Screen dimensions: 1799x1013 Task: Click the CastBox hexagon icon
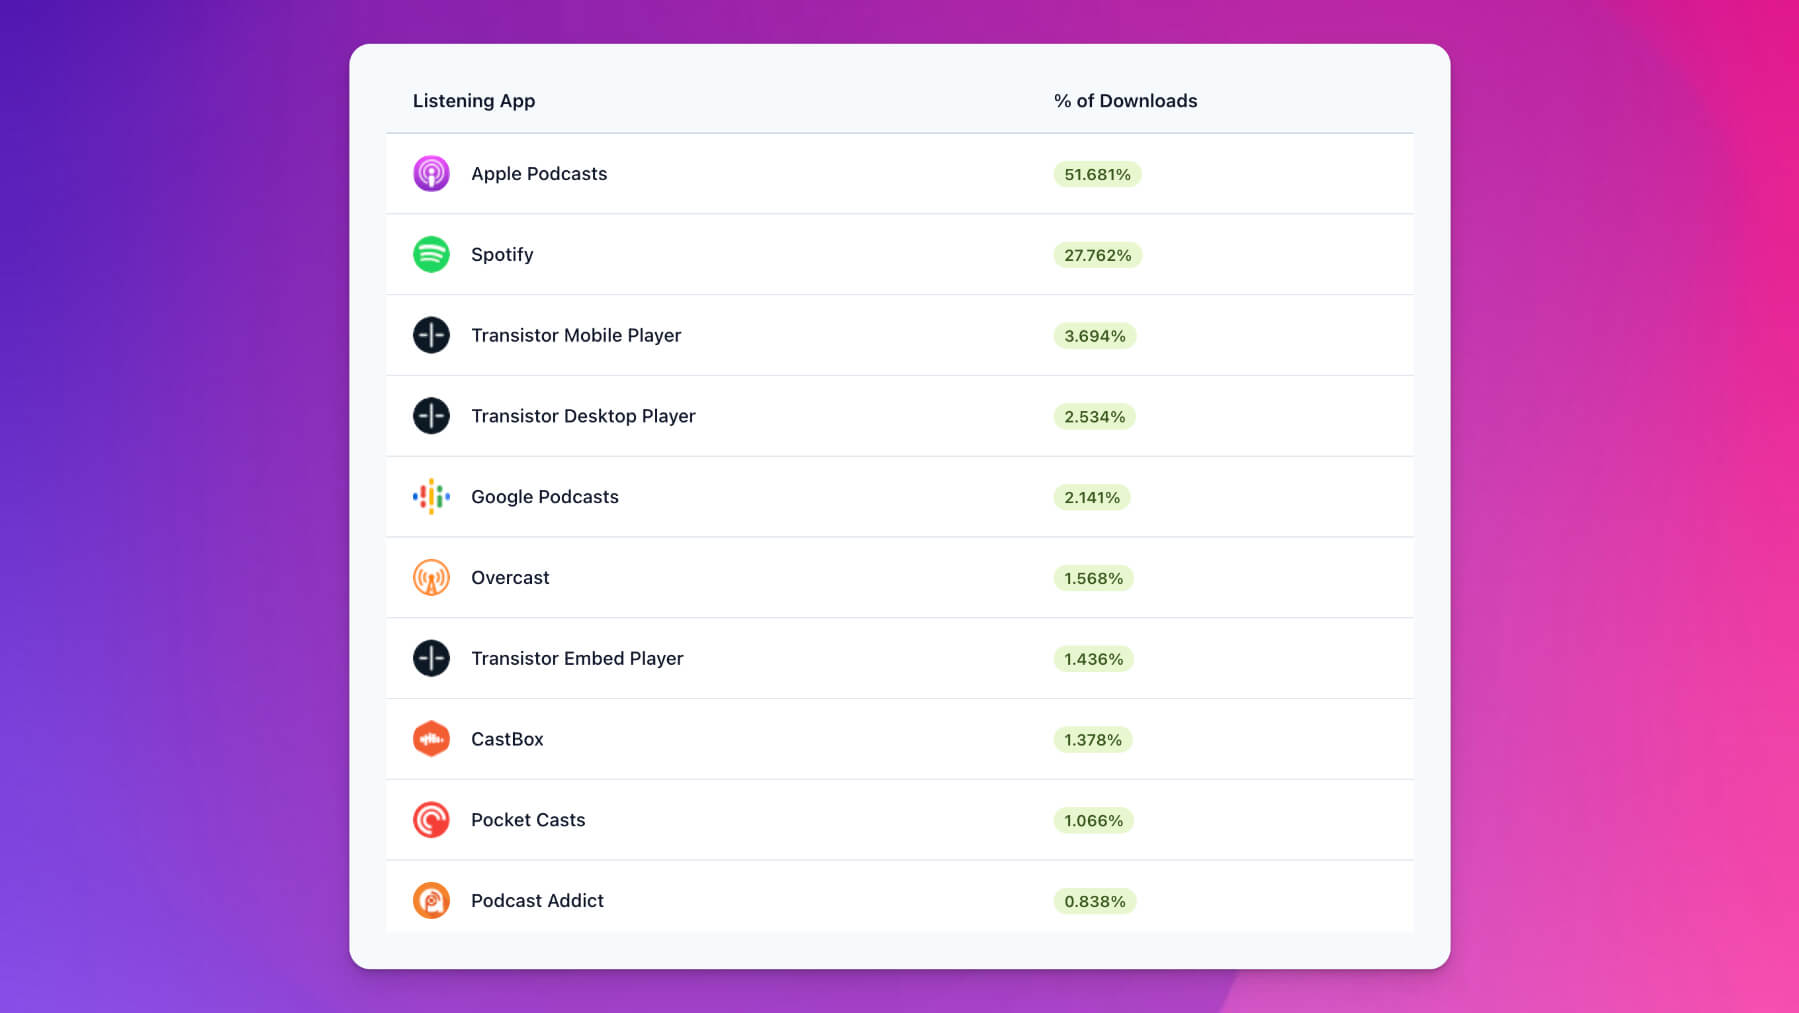pyautogui.click(x=431, y=739)
